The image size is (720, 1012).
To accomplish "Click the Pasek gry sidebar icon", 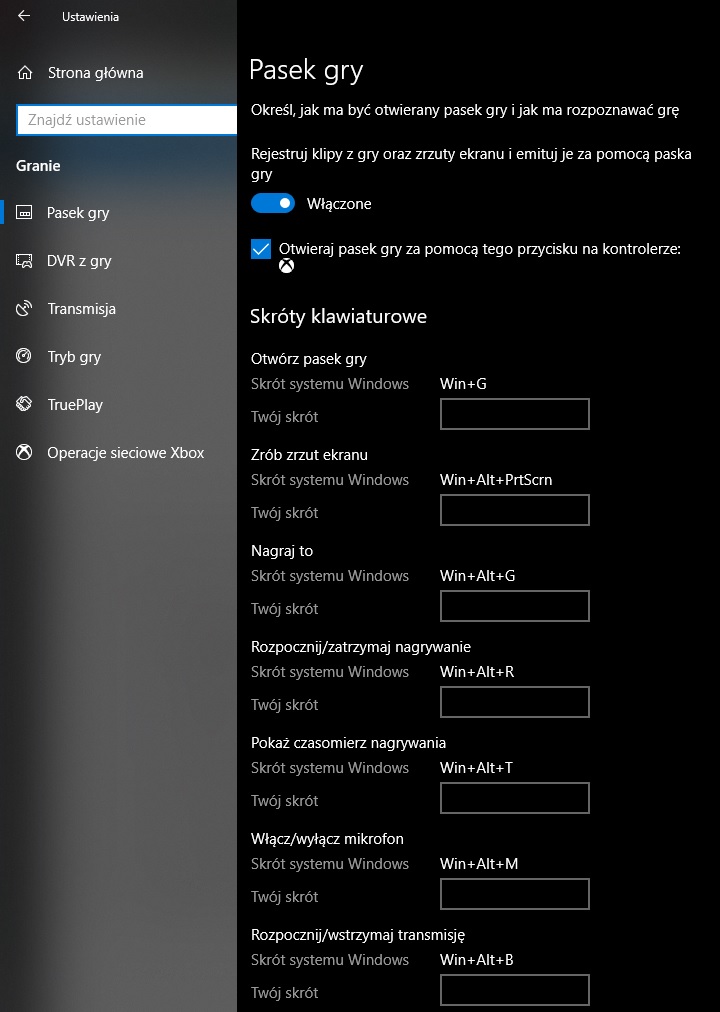I will 25,213.
